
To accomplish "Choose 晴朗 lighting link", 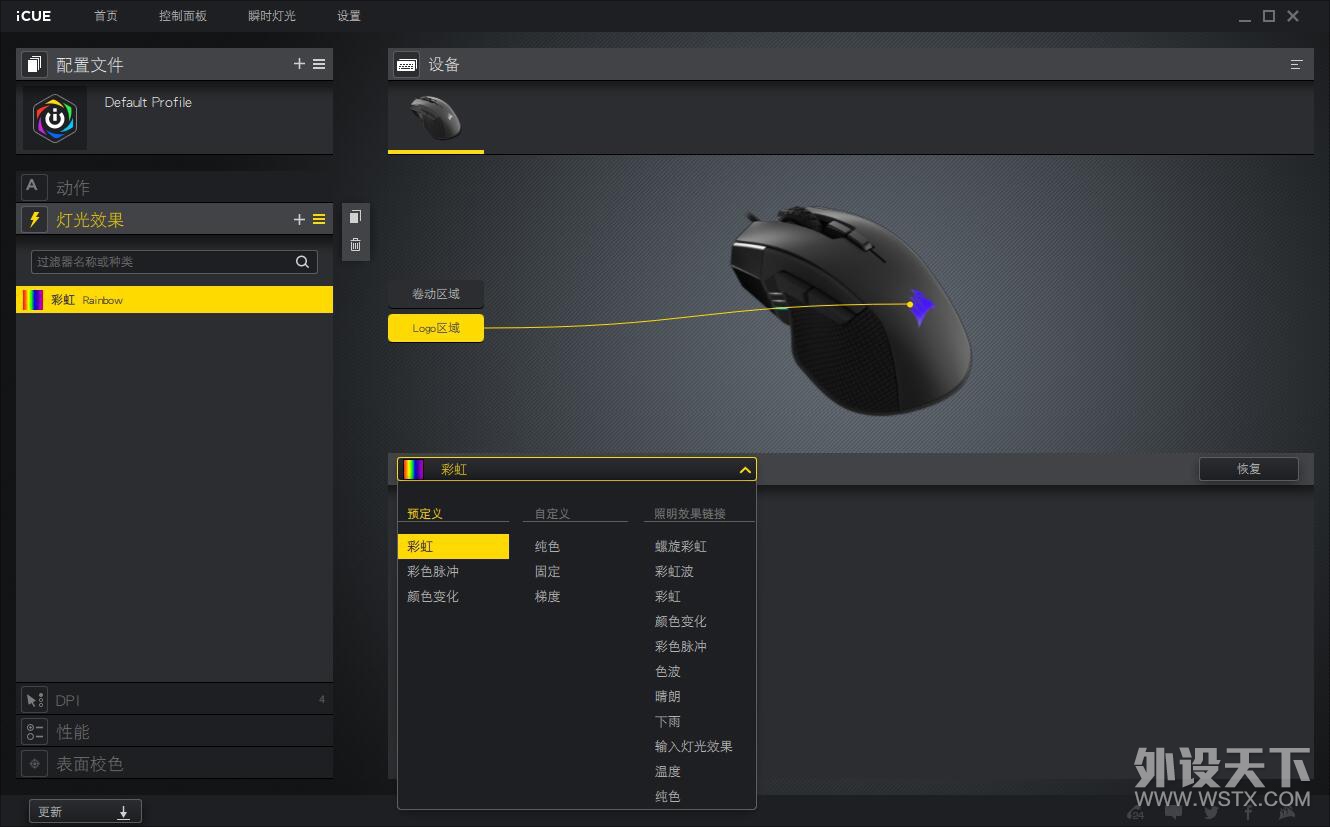I will click(668, 697).
